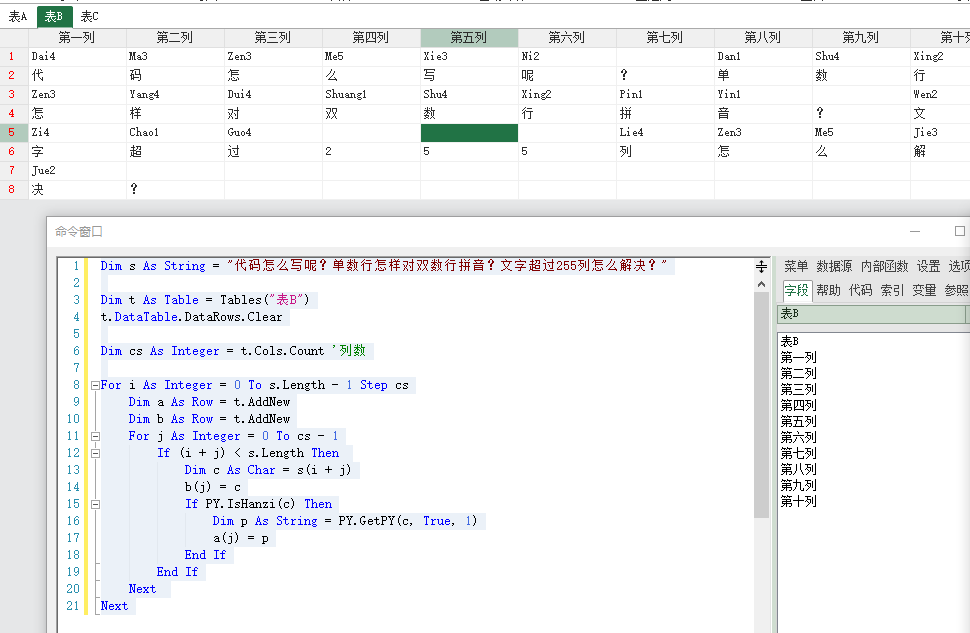Click the cell containing 'Dai4'
Image resolution: width=970 pixels, height=633 pixels.
click(x=77, y=56)
